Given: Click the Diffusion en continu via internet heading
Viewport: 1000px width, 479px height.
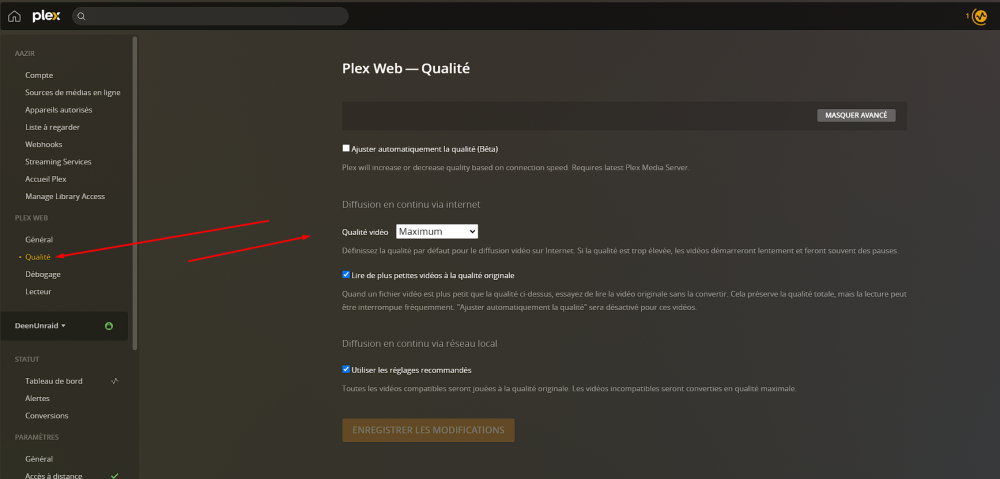Looking at the screenshot, I should [411, 205].
